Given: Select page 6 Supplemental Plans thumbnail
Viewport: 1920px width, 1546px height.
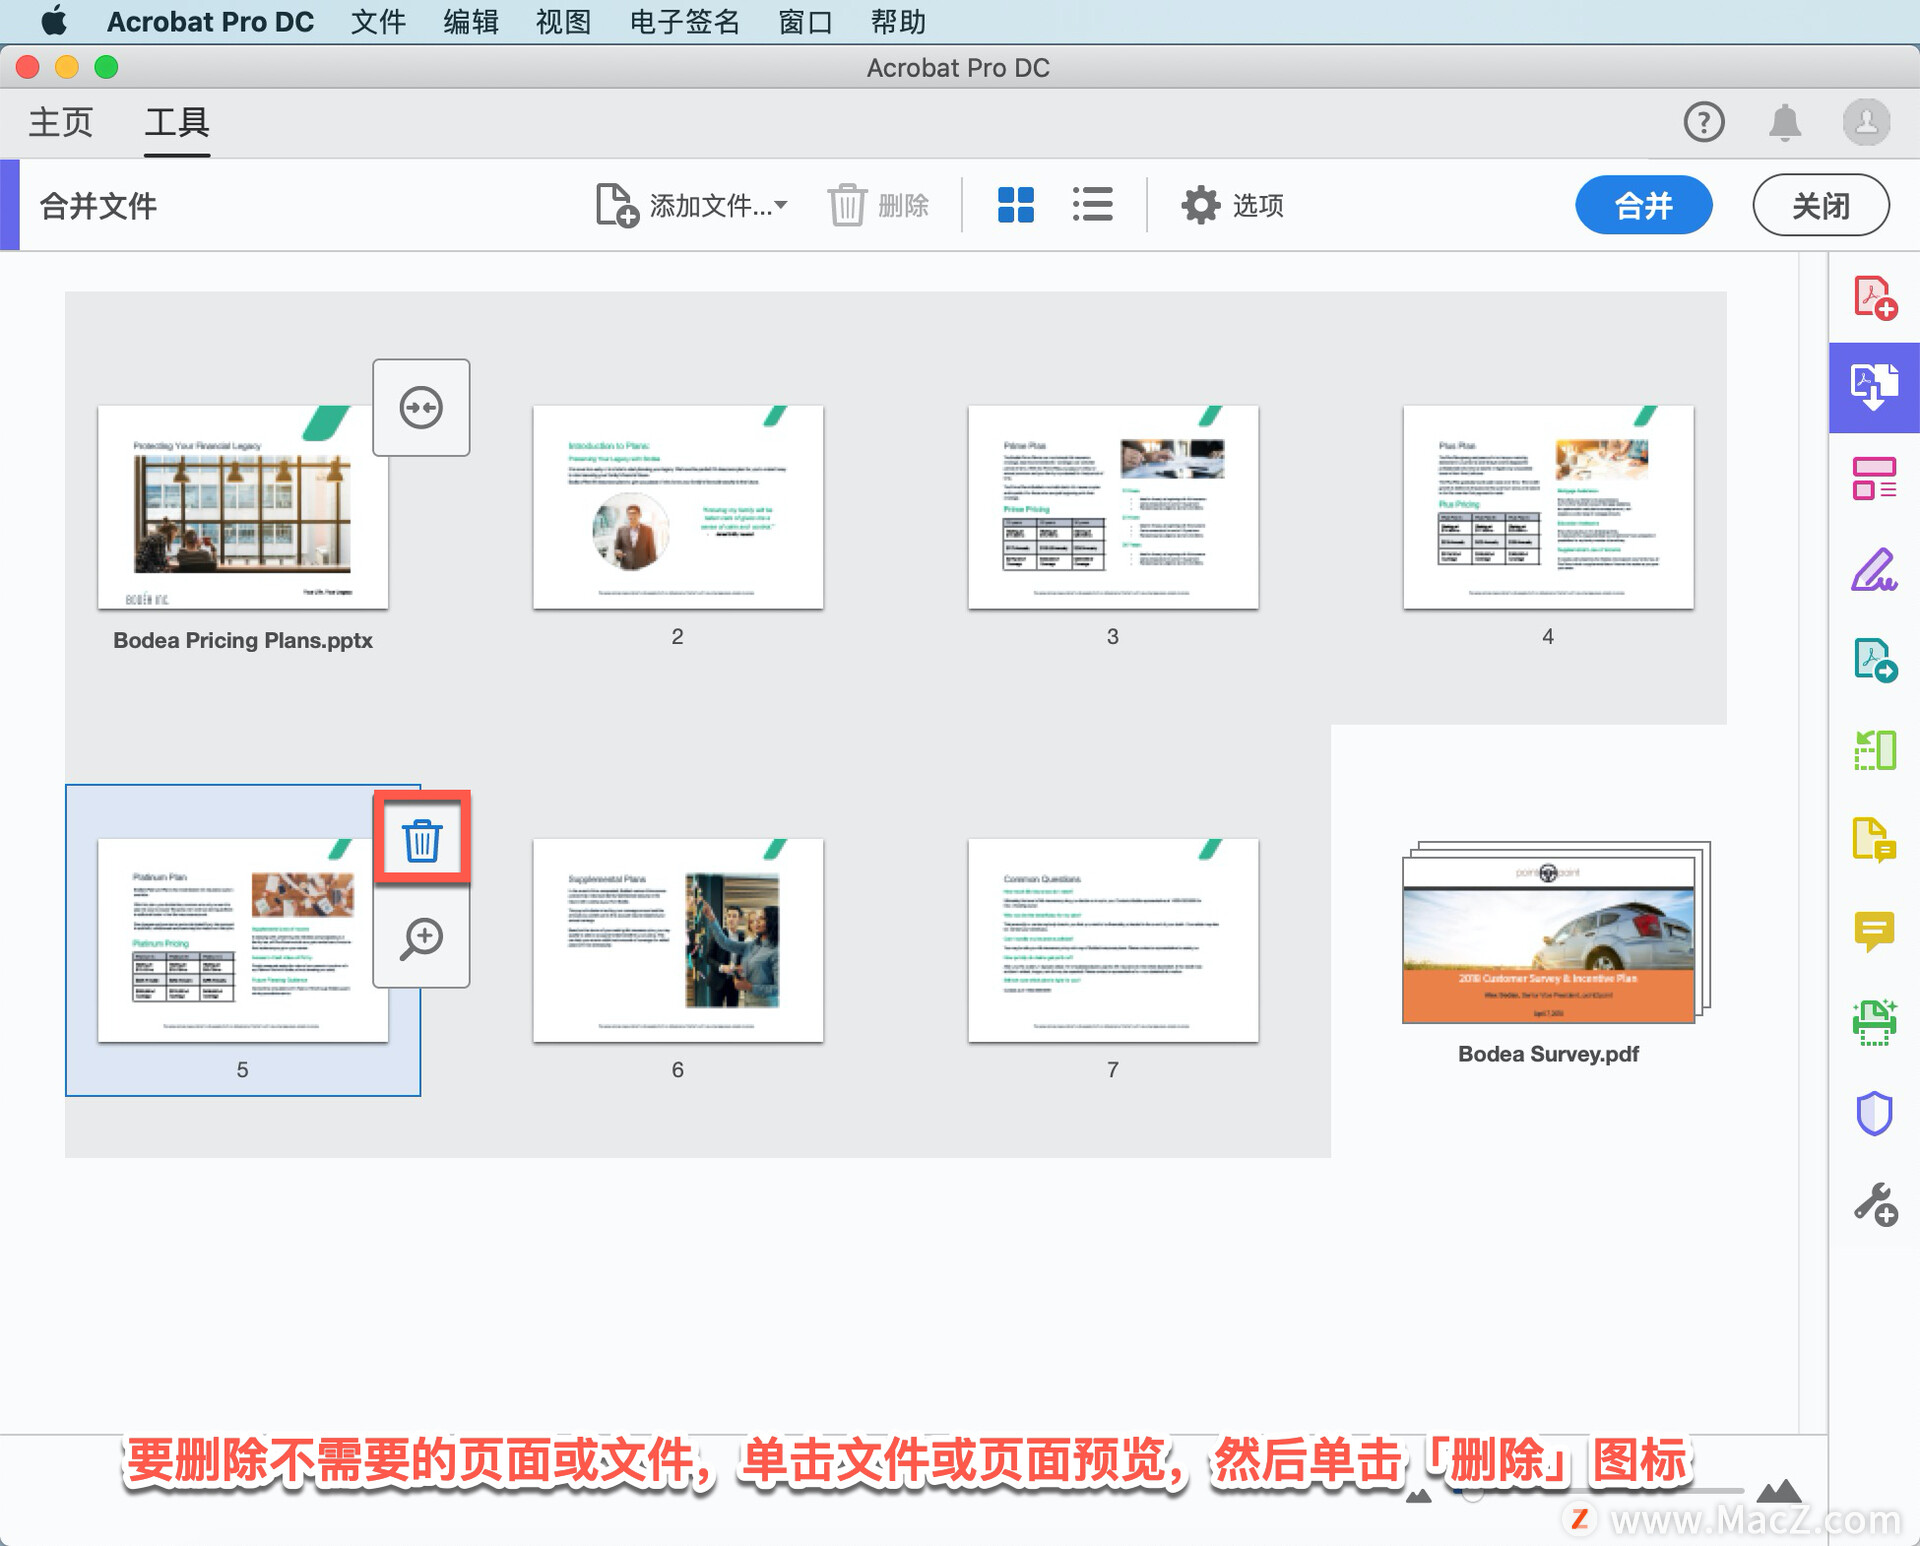Looking at the screenshot, I should pos(678,940).
